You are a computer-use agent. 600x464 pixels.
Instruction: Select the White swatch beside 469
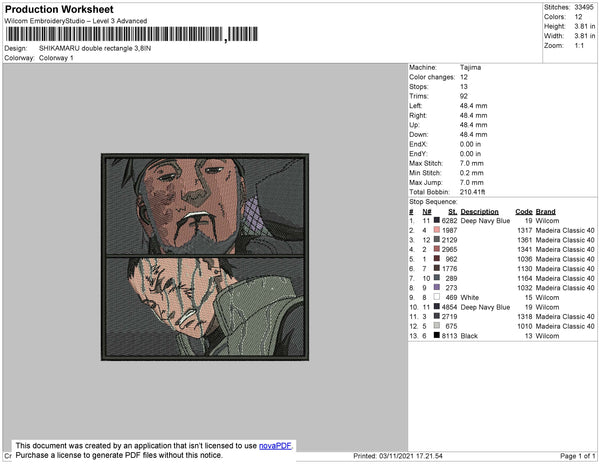[437, 297]
